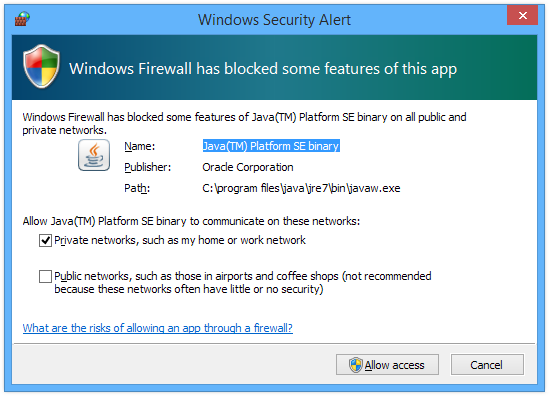Open the firewall risks help link
This screenshot has height=396, width=550.
(x=157, y=328)
